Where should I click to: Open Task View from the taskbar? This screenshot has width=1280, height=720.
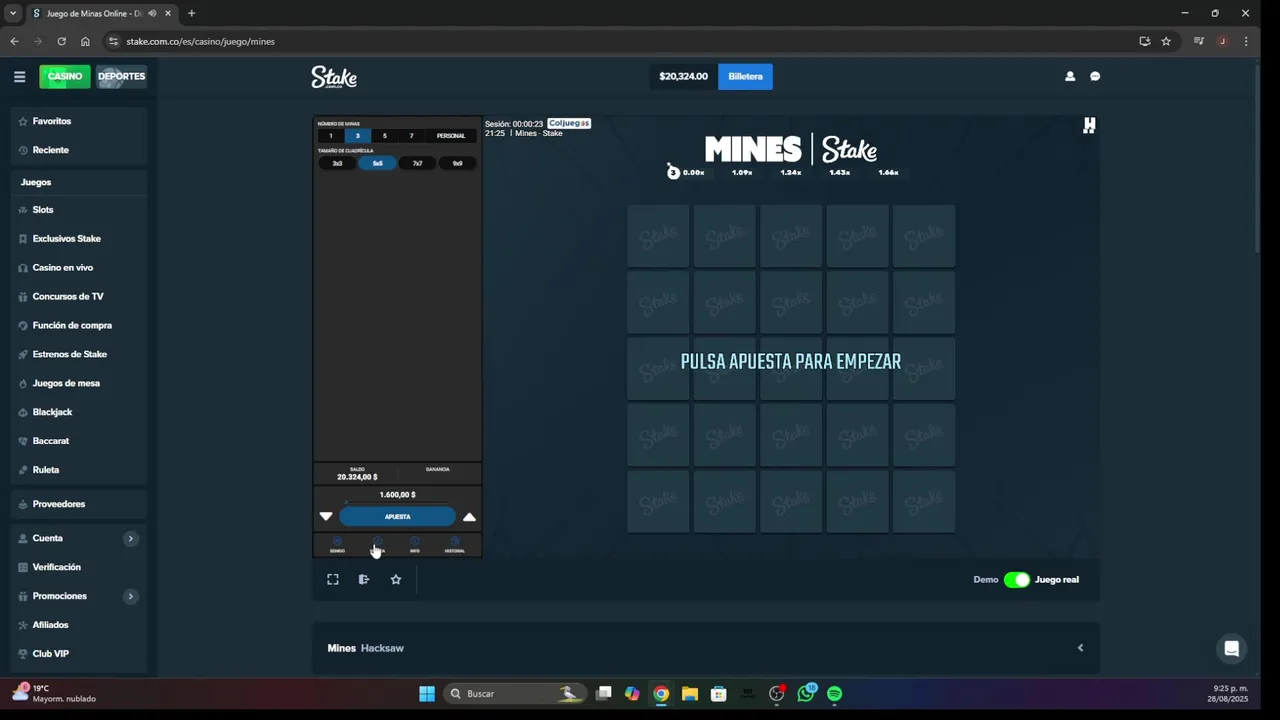604,693
